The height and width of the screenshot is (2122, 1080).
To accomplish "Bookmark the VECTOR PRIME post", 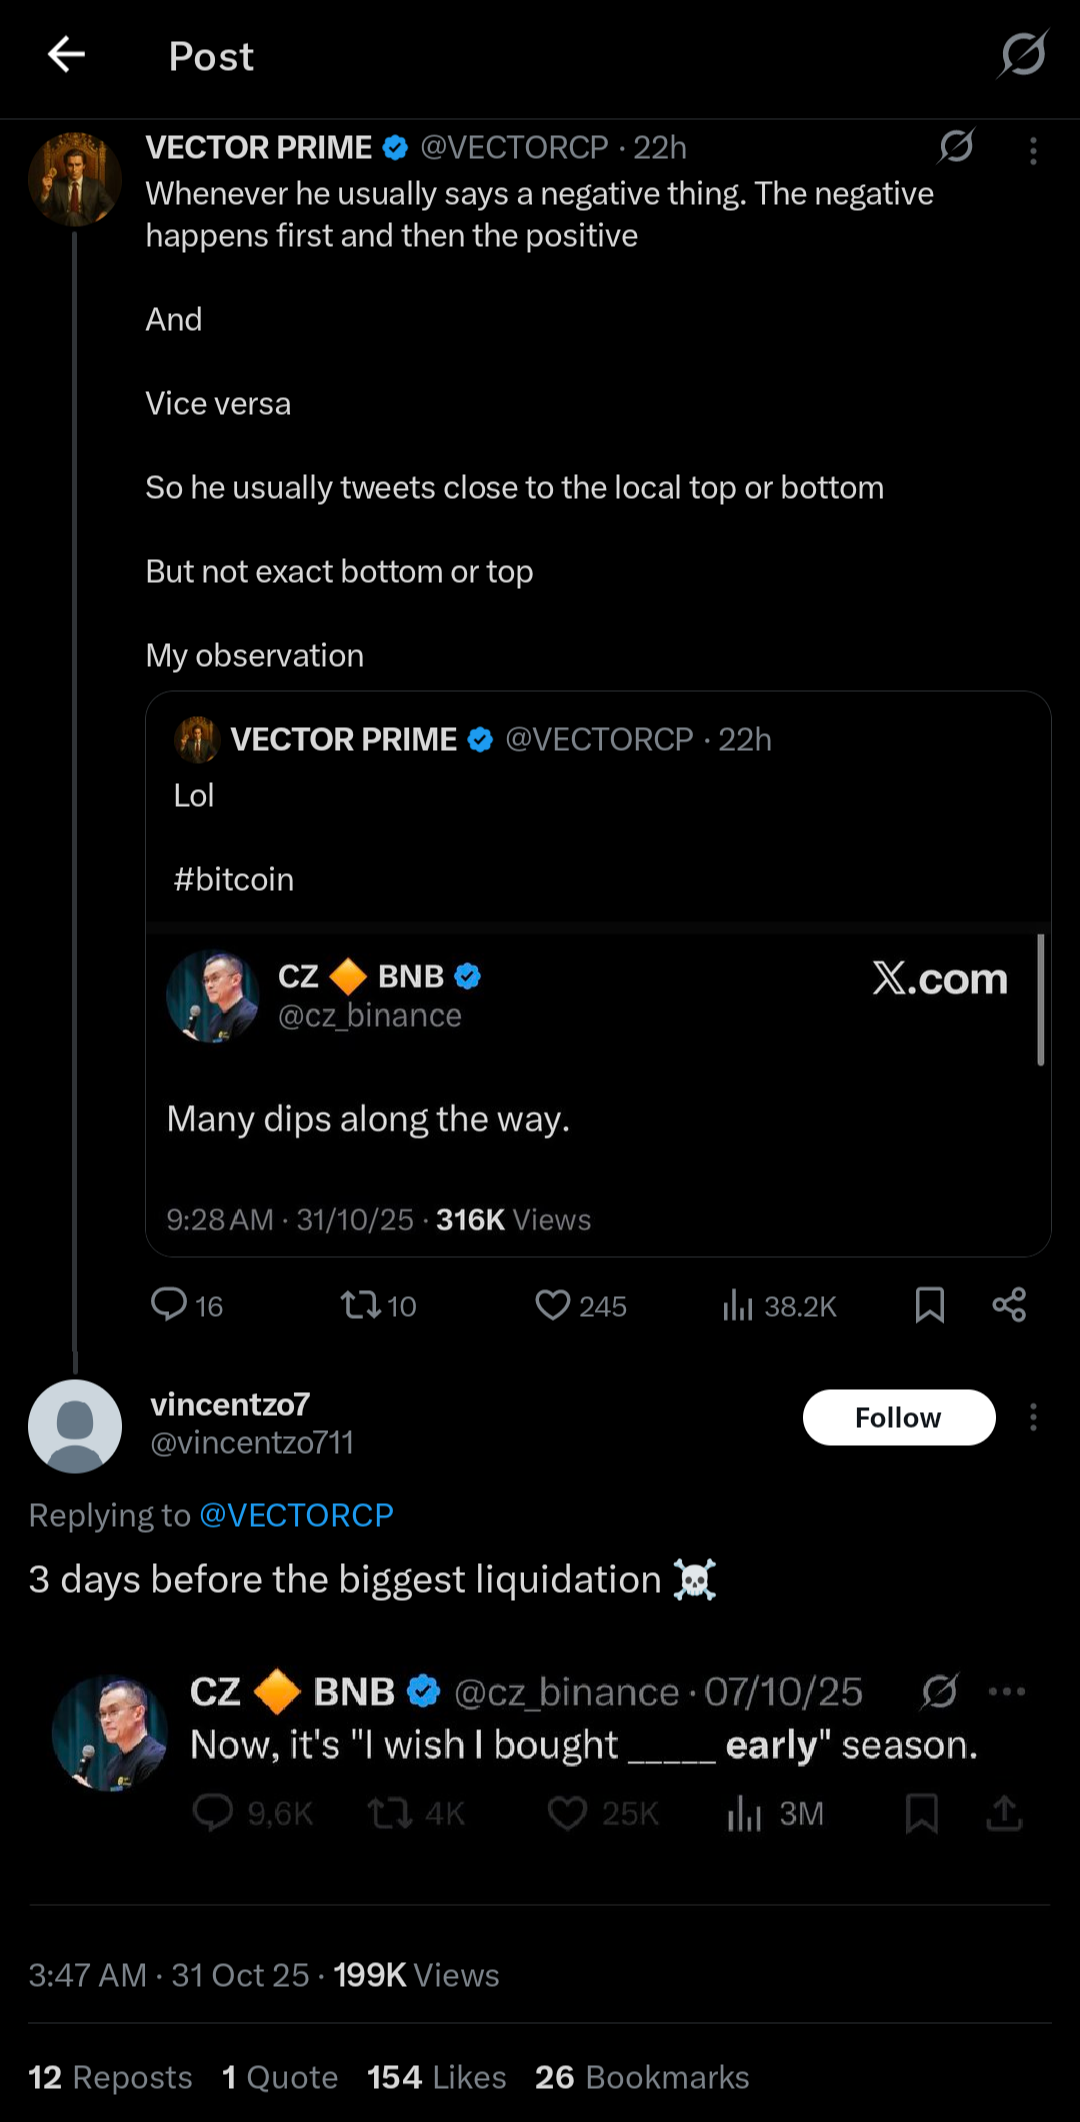I will coord(929,1304).
